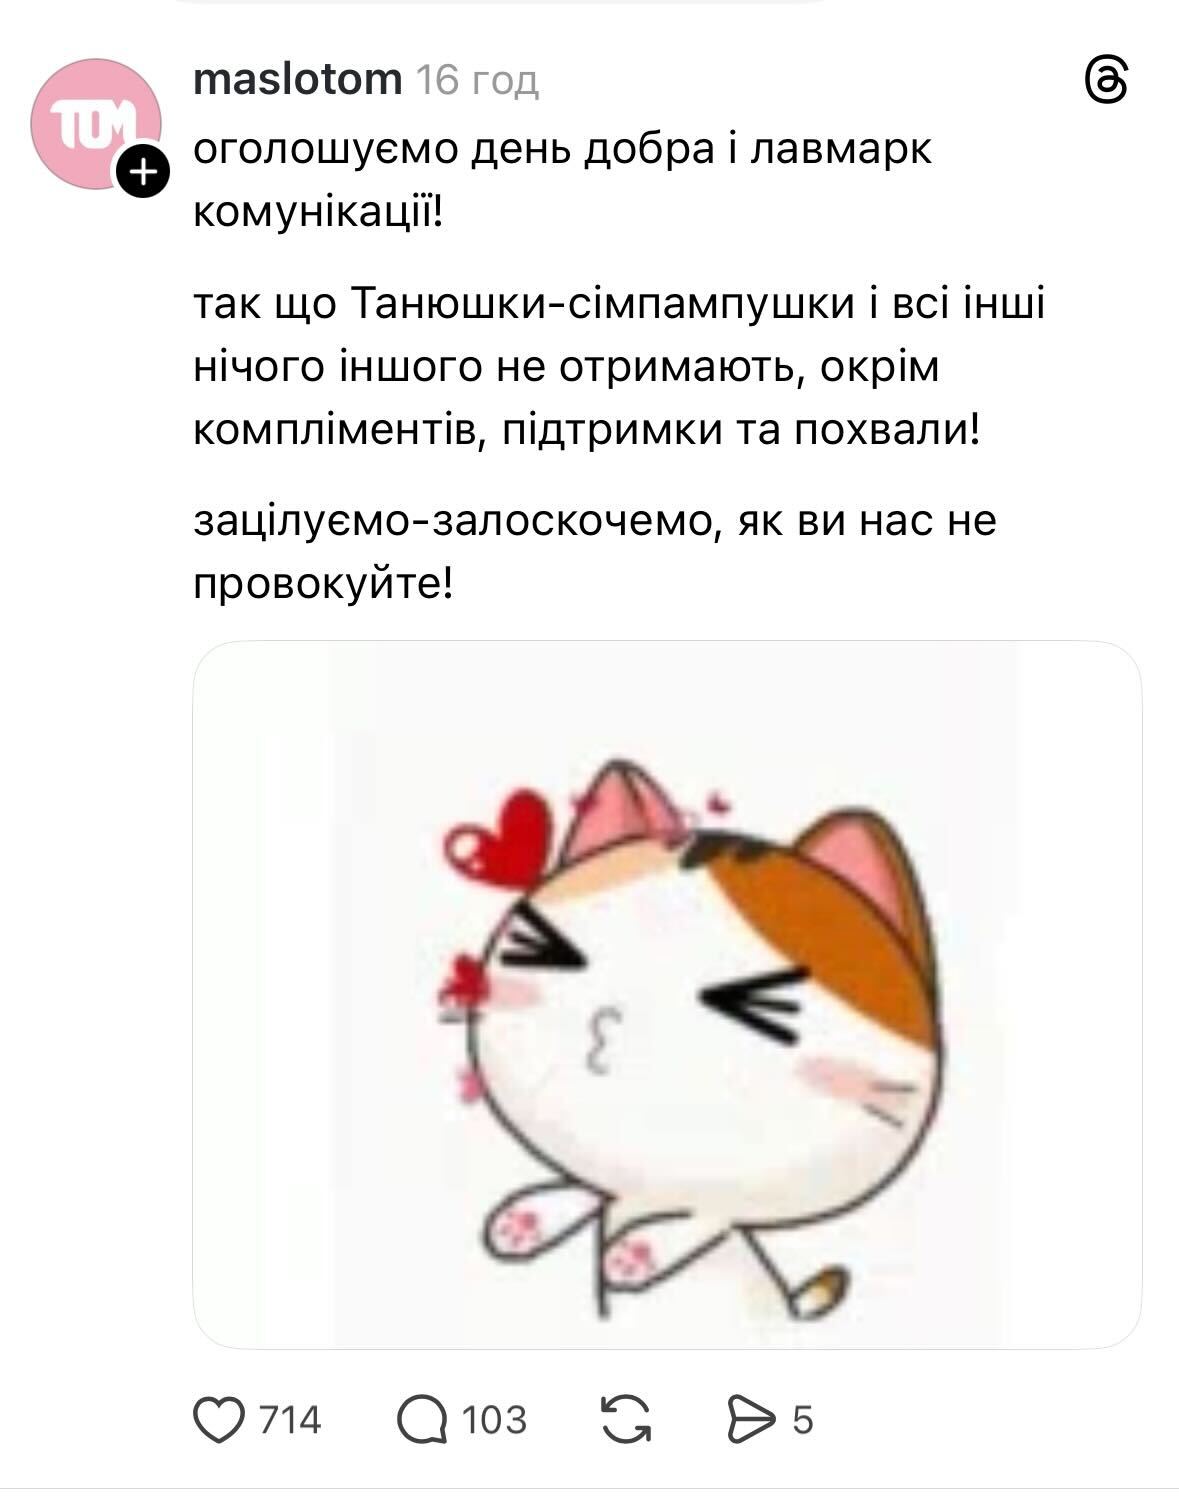The height and width of the screenshot is (1501, 1179).
Task: Open the Threads logo icon
Action: 1107,79
